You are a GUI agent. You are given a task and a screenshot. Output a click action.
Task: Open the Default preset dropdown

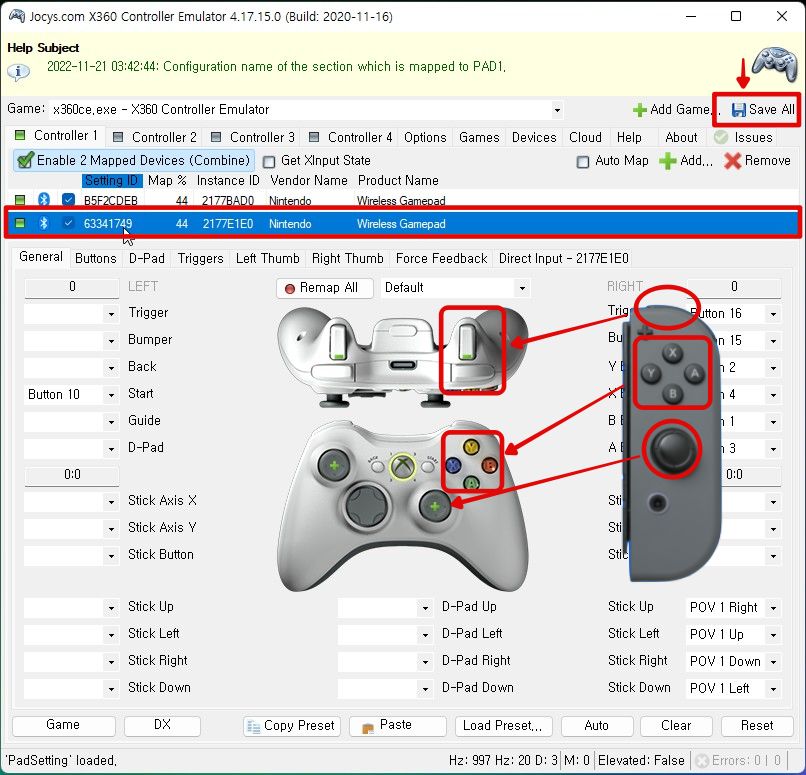pos(522,288)
